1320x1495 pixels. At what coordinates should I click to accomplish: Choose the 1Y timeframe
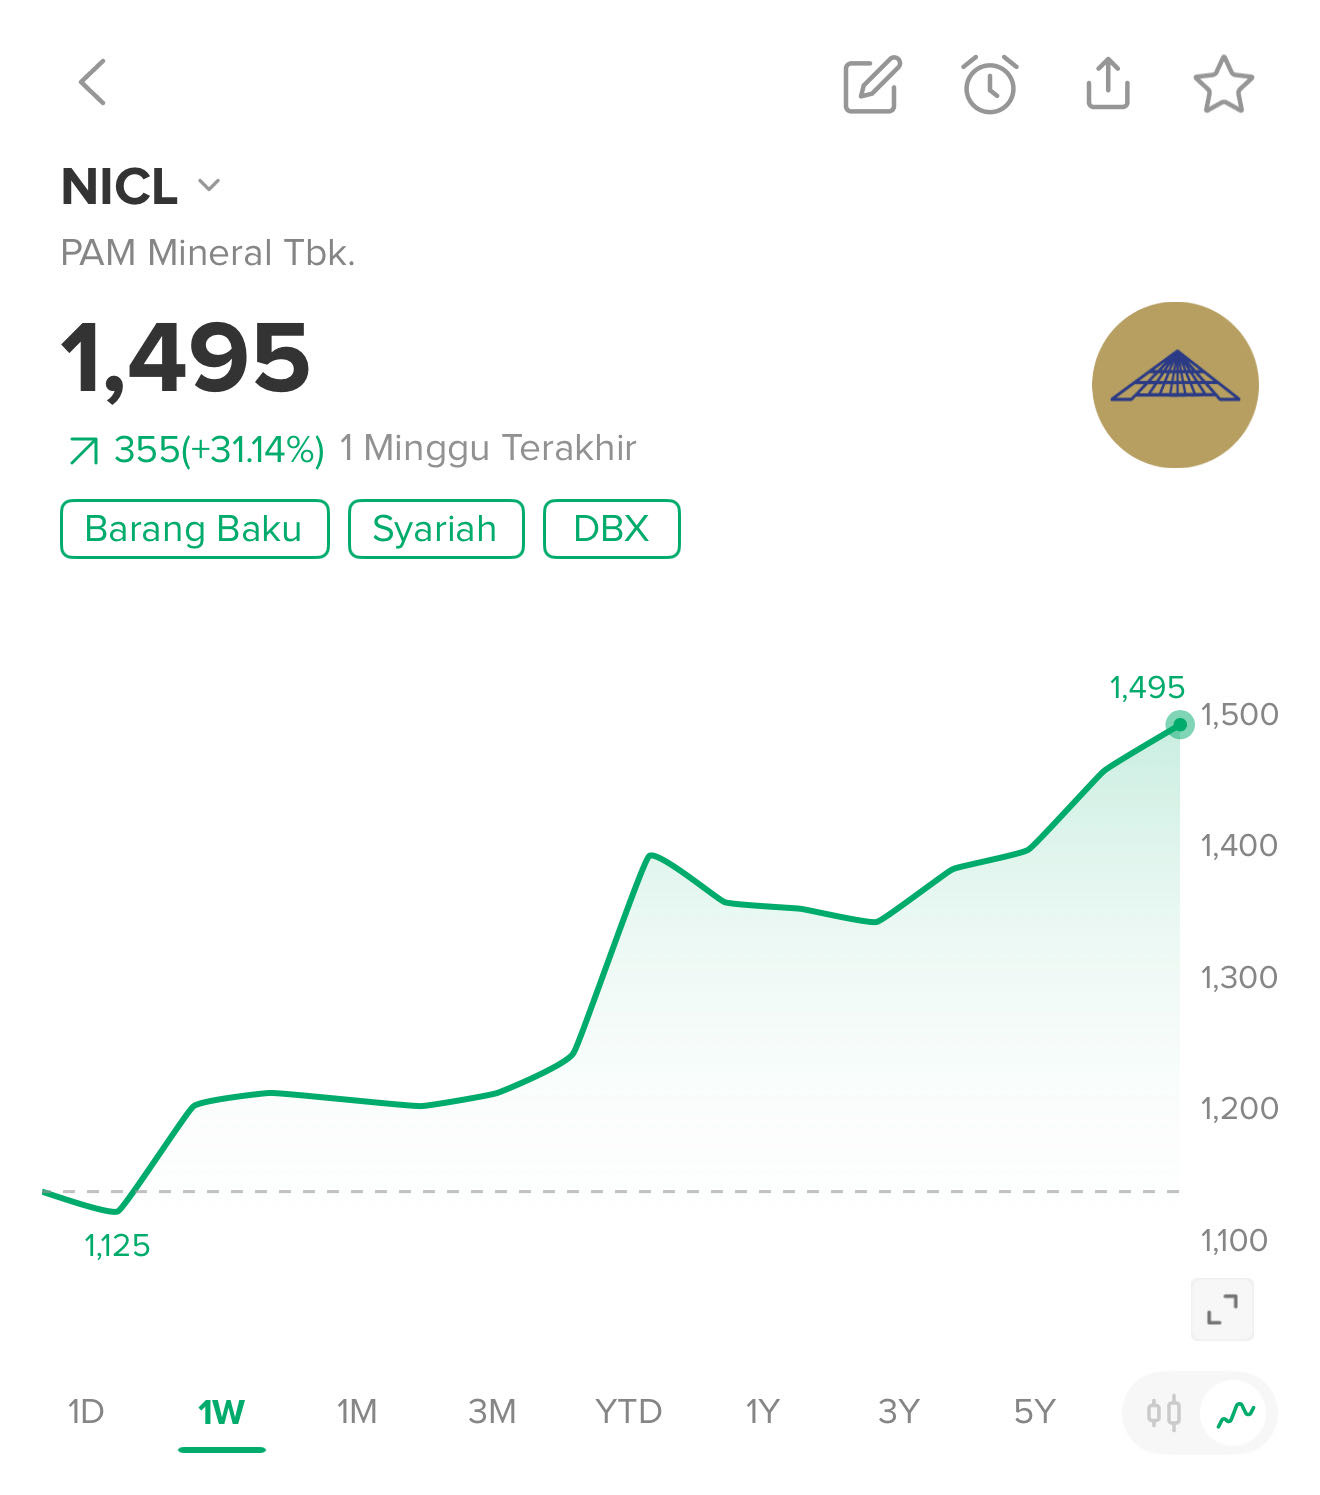click(762, 1411)
